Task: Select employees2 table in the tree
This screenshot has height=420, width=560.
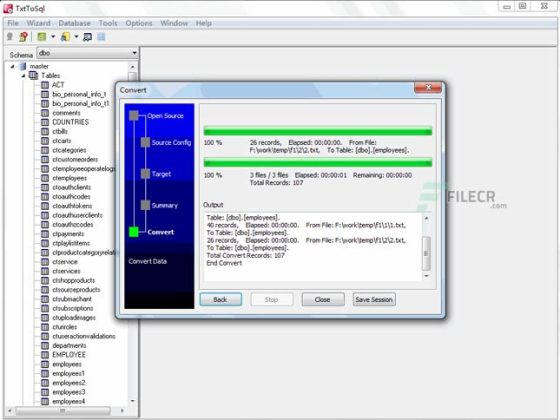Action: coord(69,383)
